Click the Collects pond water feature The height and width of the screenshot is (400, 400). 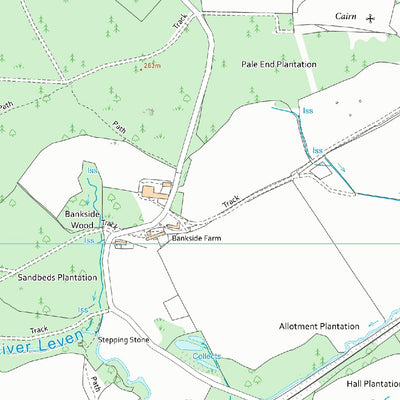(188, 344)
